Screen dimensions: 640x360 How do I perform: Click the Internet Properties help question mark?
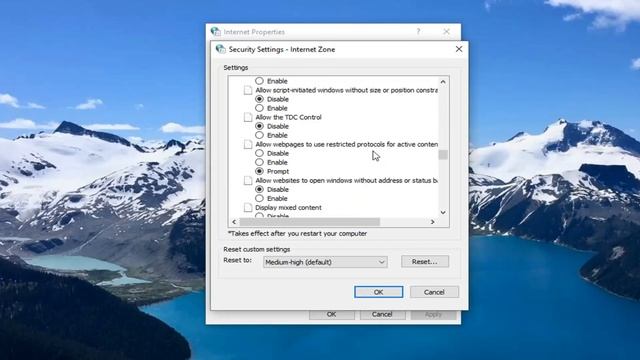point(418,31)
